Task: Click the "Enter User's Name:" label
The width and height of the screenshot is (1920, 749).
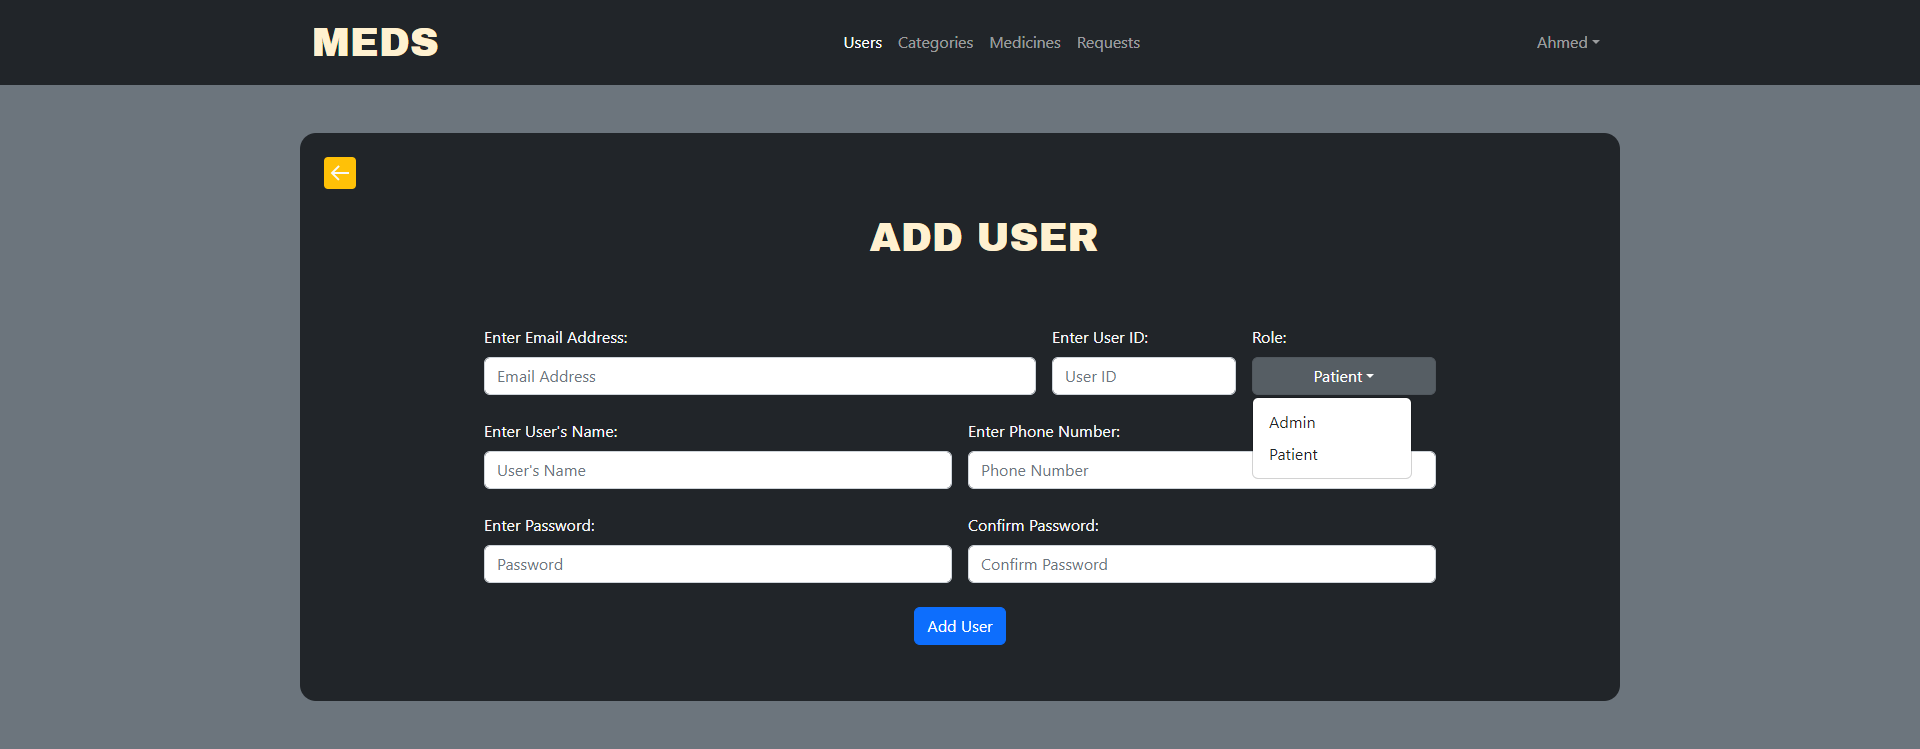Action: (x=551, y=432)
